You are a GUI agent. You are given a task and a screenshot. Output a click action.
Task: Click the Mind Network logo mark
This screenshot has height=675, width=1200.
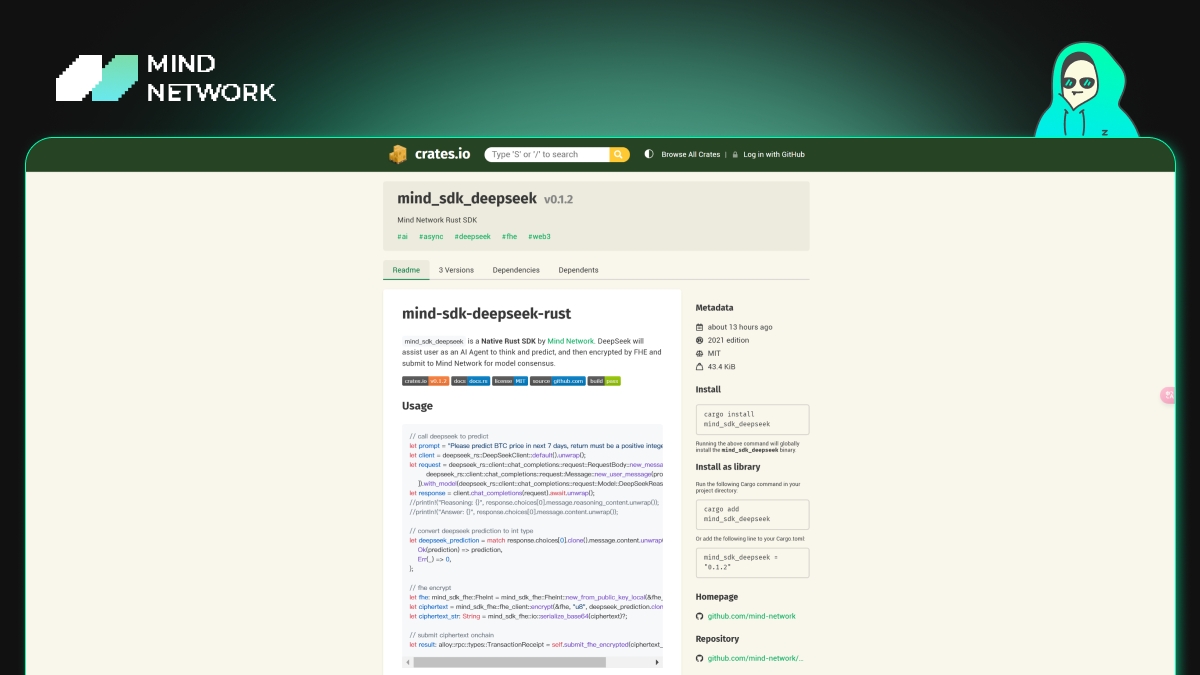pyautogui.click(x=96, y=78)
